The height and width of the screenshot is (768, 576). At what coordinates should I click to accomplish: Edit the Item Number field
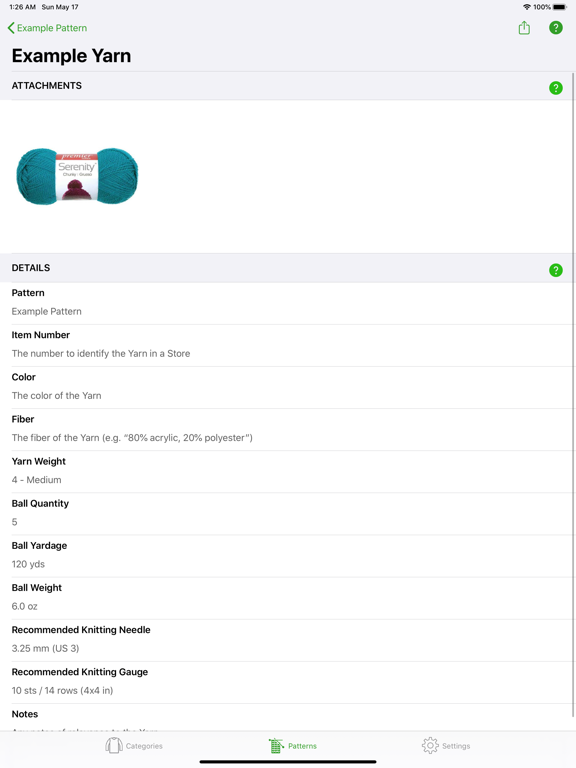(x=288, y=346)
